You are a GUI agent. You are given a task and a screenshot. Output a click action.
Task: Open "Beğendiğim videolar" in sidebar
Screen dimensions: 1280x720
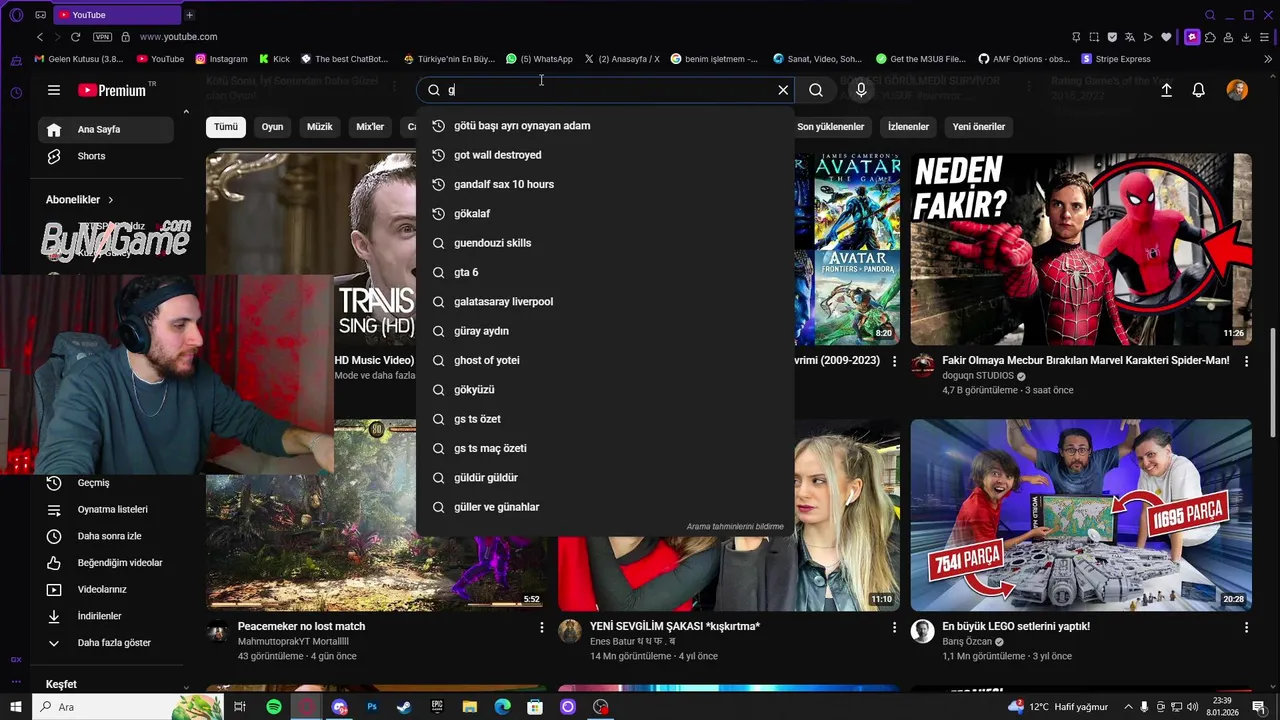106,563
